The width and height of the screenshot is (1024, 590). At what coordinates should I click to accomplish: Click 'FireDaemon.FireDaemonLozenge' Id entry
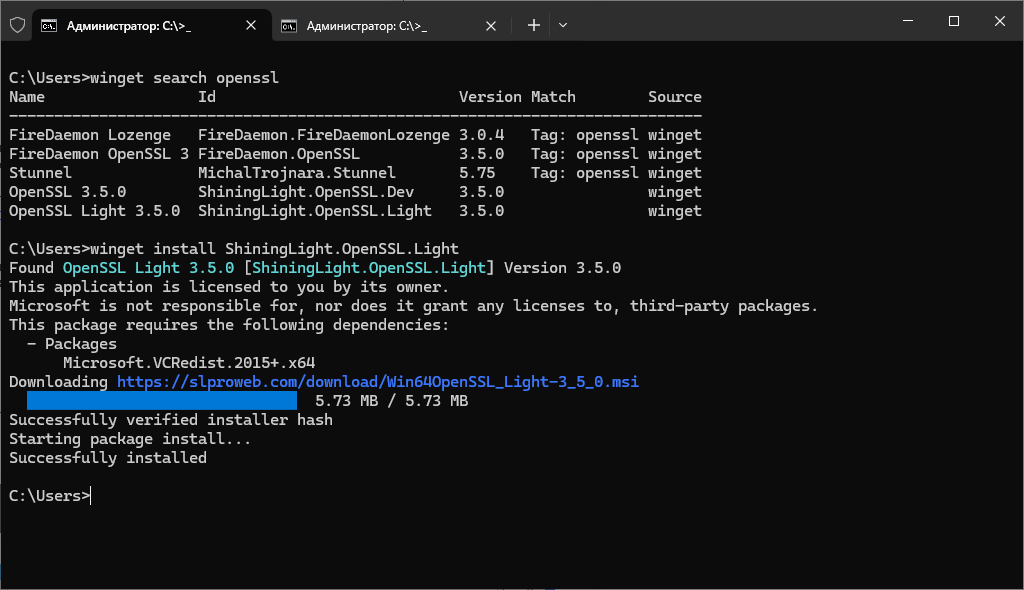pos(324,135)
